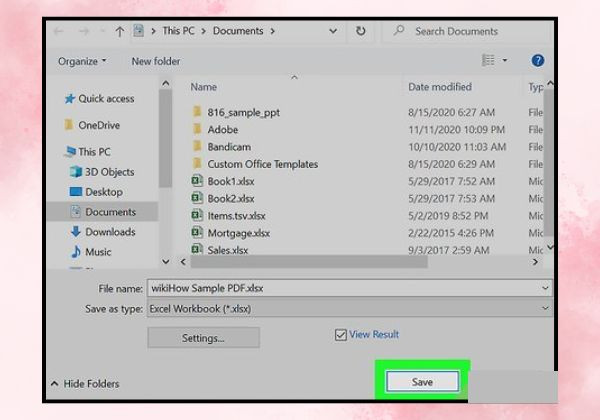Toggle the View Result checkbox
Image resolution: width=600 pixels, height=420 pixels.
click(340, 335)
